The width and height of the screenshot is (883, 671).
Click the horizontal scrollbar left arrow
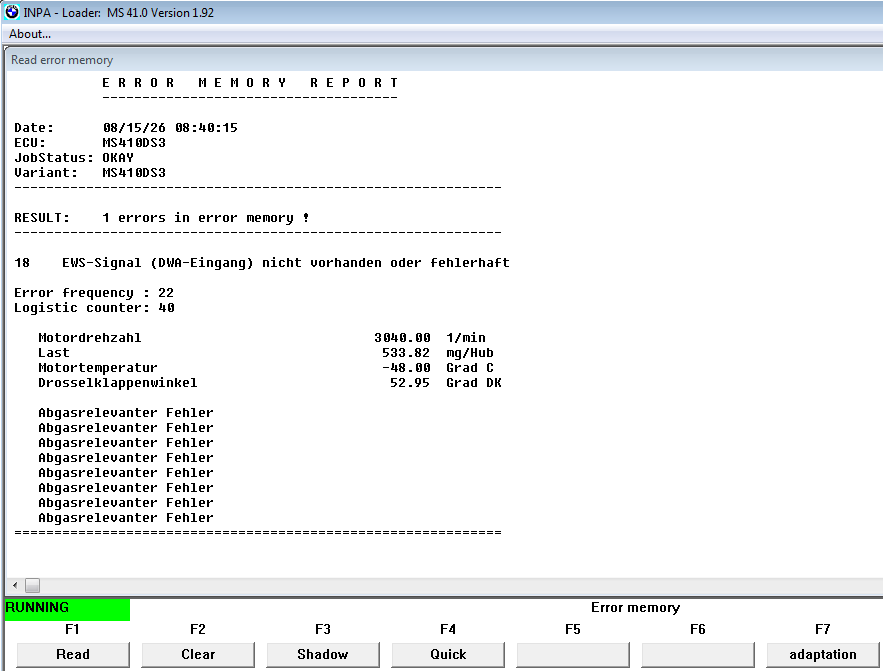pos(15,585)
